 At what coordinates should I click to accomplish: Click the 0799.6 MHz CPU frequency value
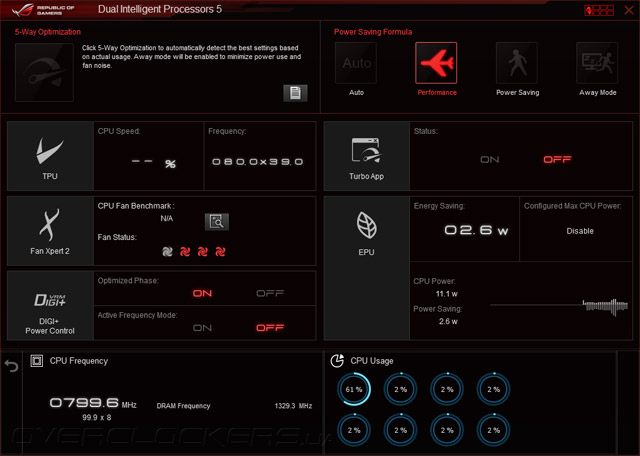(x=93, y=403)
